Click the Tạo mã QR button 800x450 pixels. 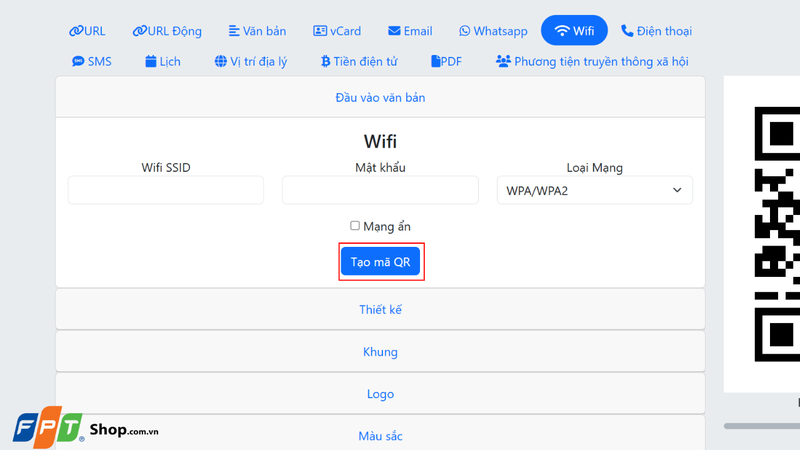pyautogui.click(x=381, y=261)
